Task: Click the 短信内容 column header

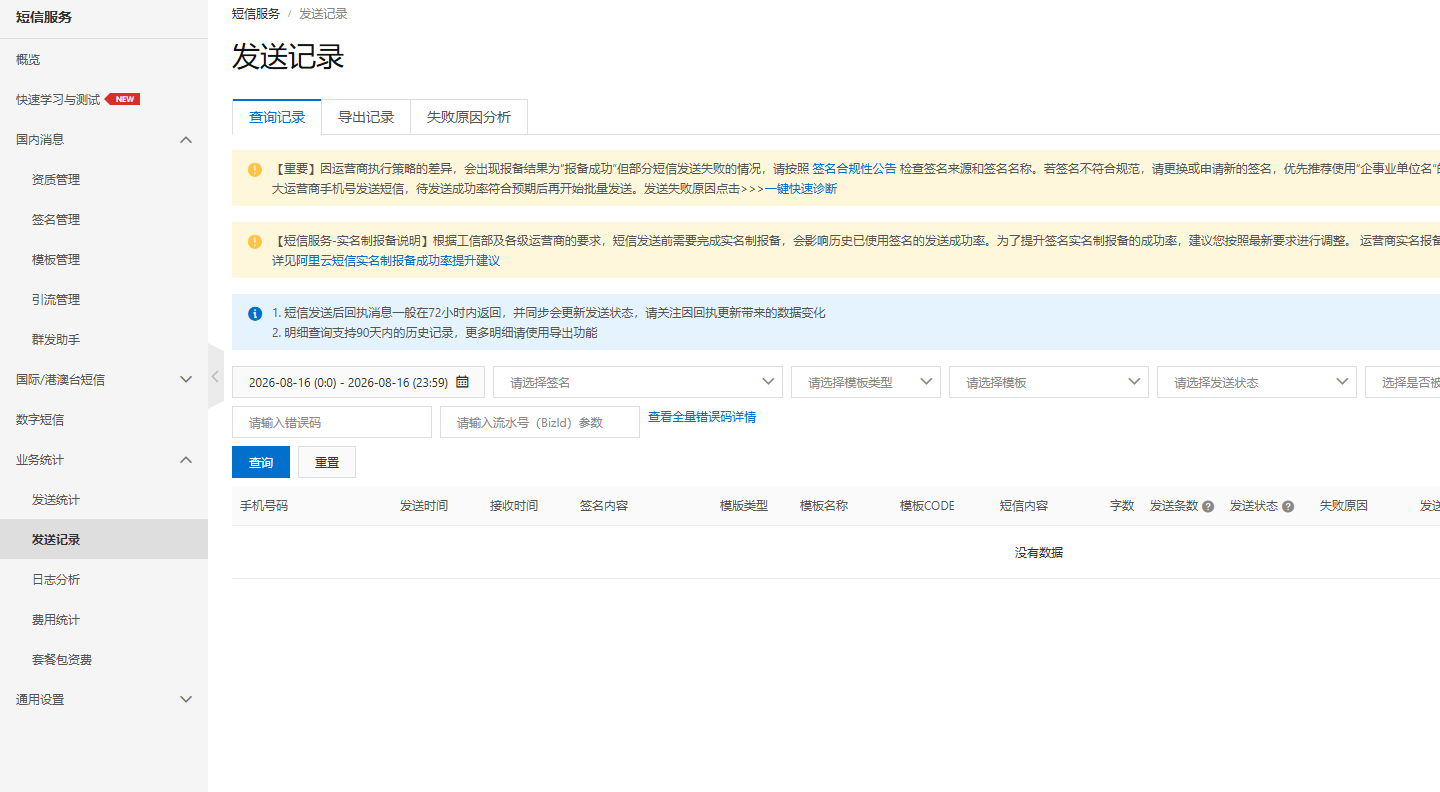Action: (1024, 506)
